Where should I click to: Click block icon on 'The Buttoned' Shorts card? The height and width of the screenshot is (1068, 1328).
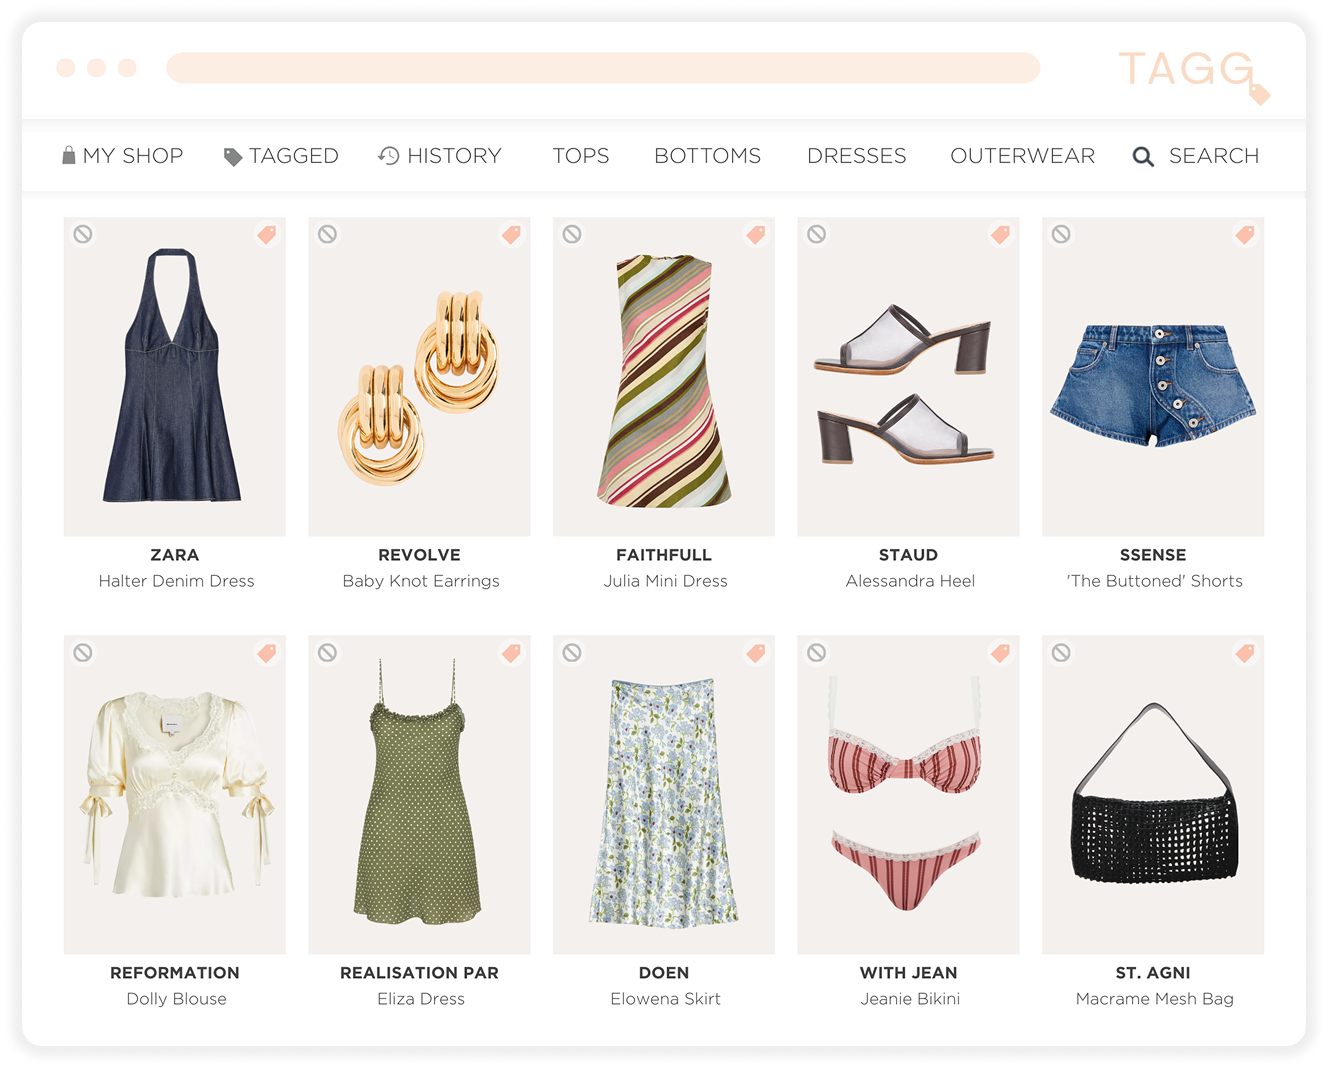(x=1061, y=234)
